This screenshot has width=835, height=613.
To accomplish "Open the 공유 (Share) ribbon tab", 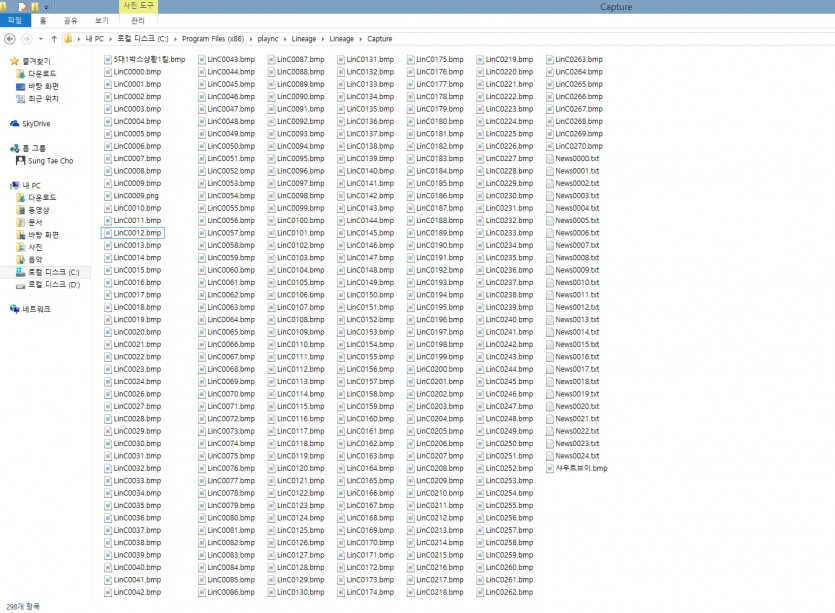I will pyautogui.click(x=71, y=20).
